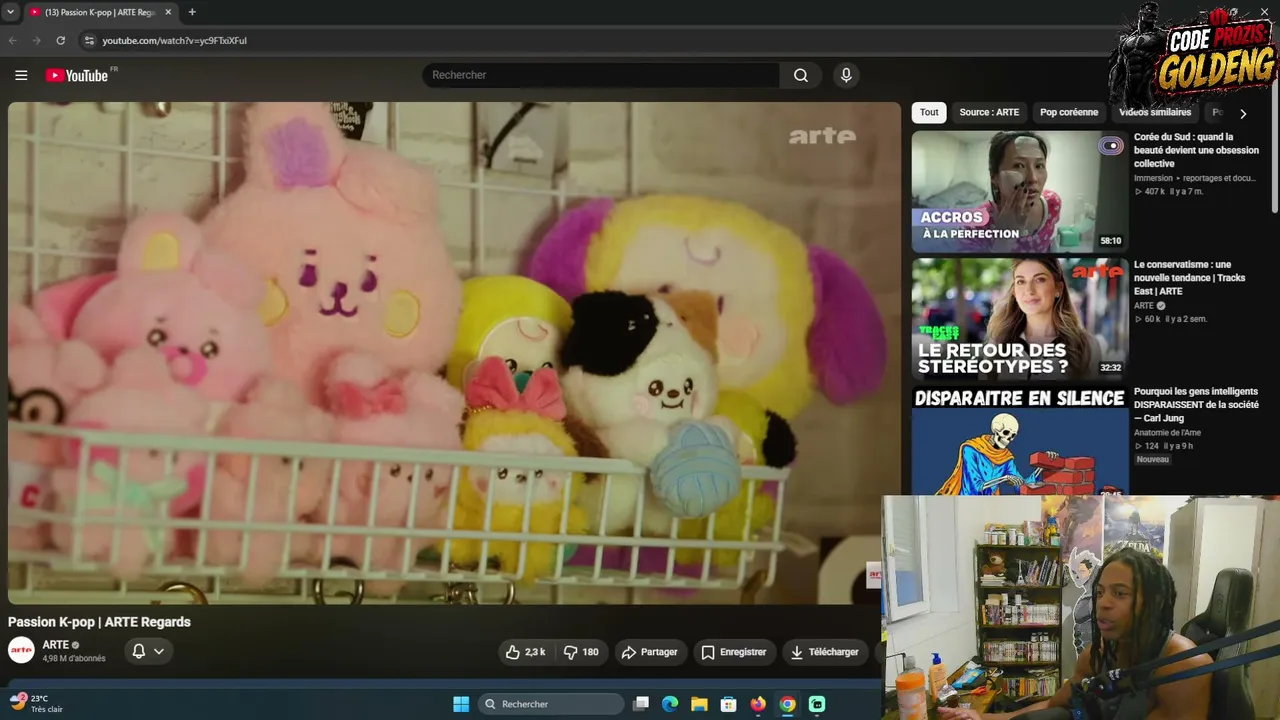Click the Windows taskbar Rechercher search box
This screenshot has height=720, width=1280.
pyautogui.click(x=551, y=704)
